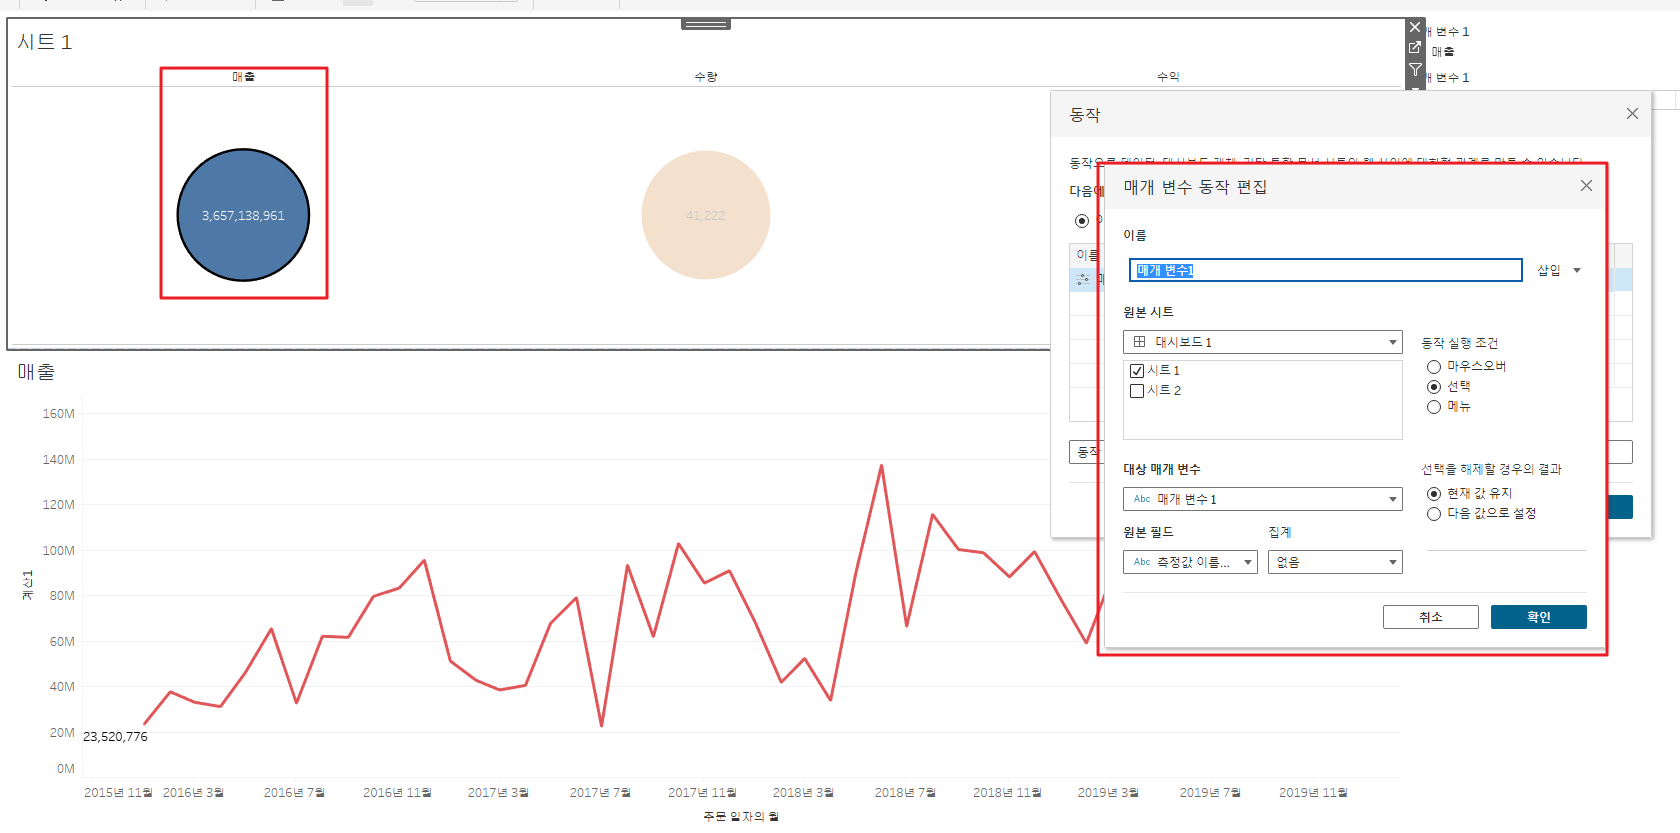Click the 주문 일자의 월 axis title
Viewport: 1680px width, 833px height.
point(741,817)
